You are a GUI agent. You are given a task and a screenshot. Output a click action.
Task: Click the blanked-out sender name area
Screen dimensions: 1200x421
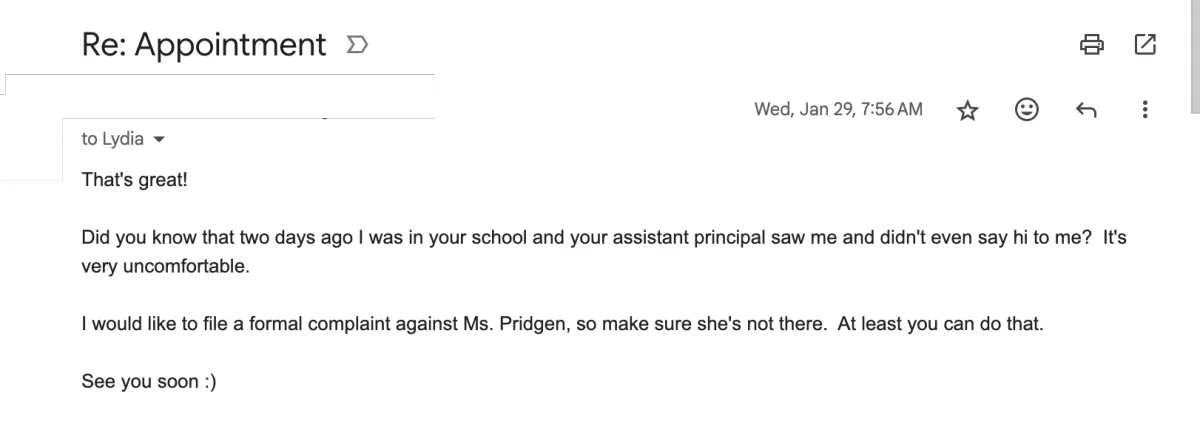click(x=218, y=97)
